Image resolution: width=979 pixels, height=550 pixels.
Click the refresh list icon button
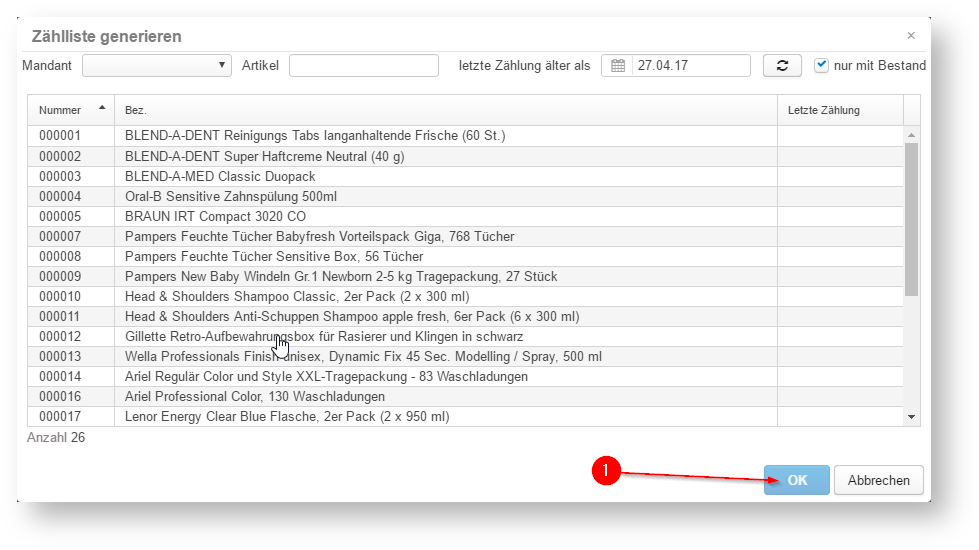click(782, 66)
